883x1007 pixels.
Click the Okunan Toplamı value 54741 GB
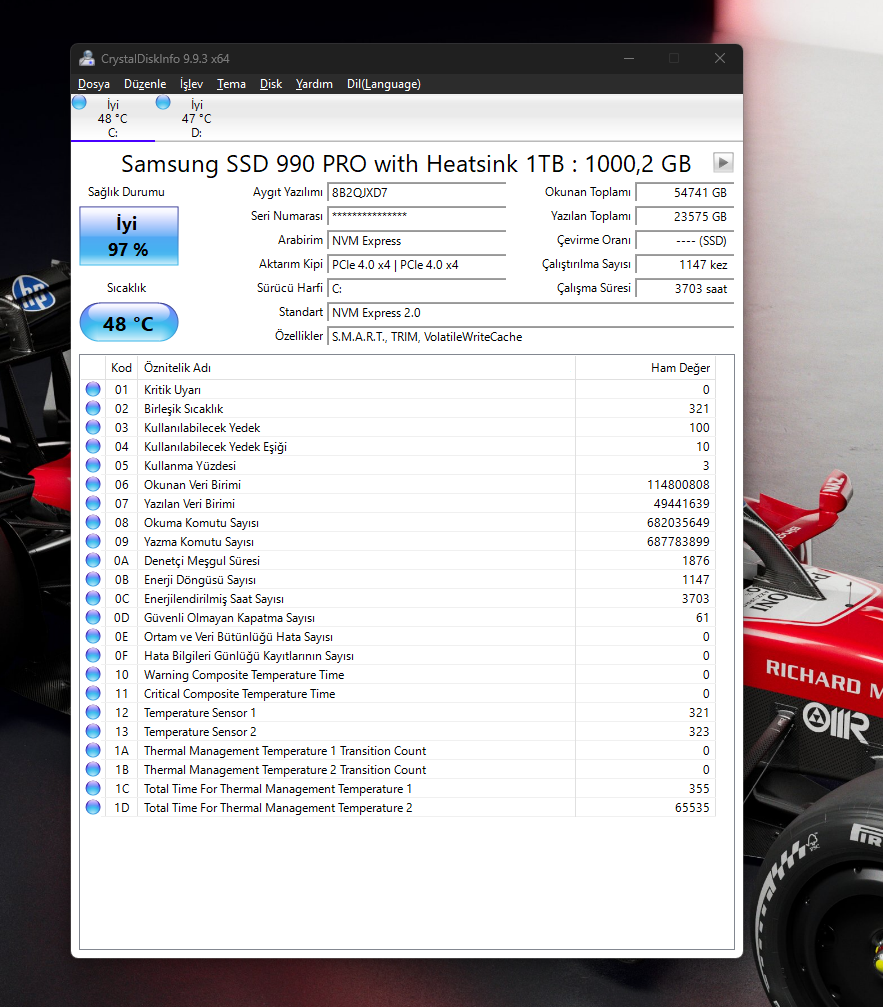(685, 193)
